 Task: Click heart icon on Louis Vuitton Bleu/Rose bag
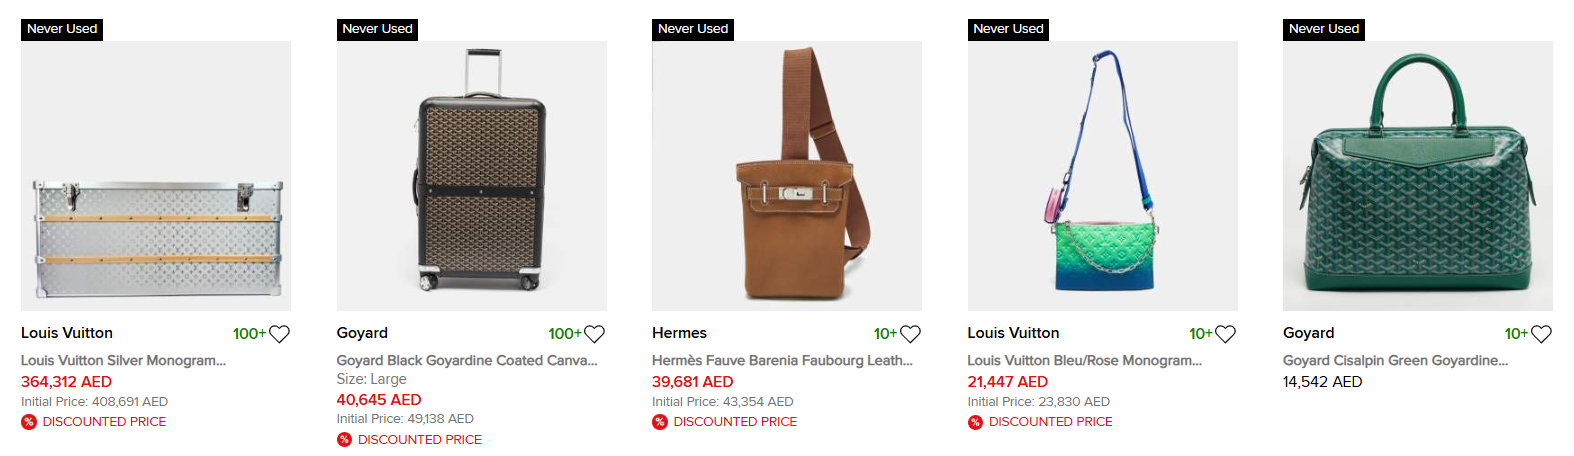(1225, 334)
